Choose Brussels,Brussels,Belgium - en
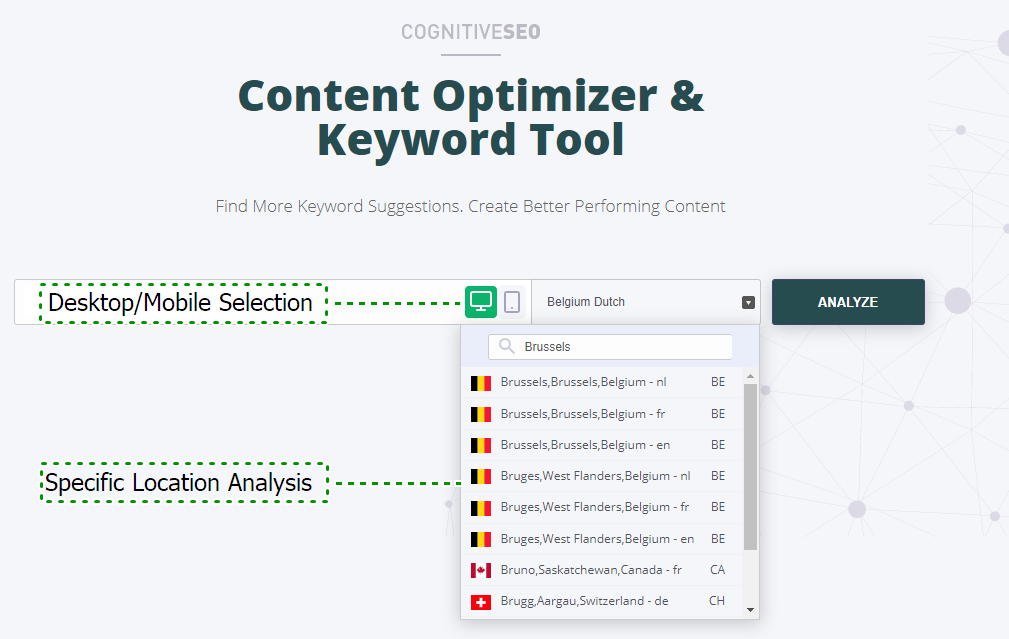The width and height of the screenshot is (1009, 639). point(602,445)
